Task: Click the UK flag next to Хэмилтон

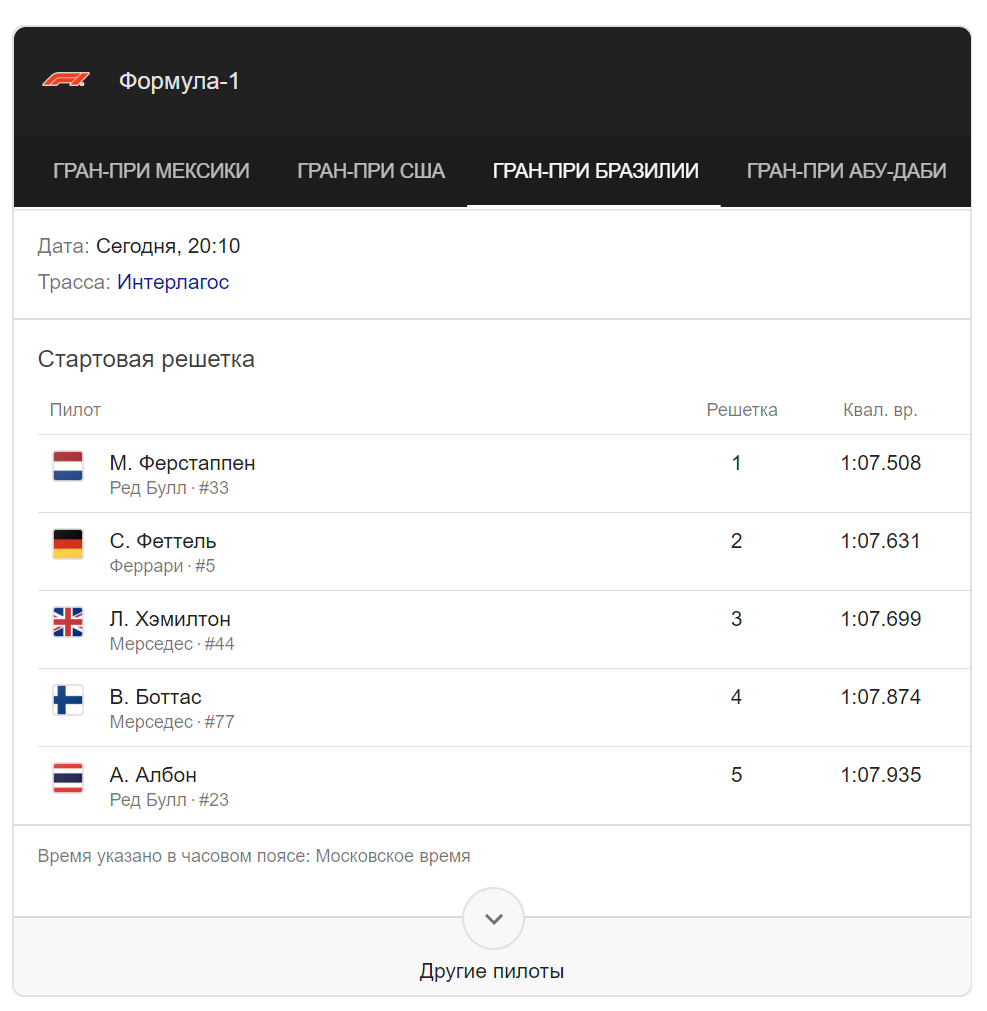Action: coord(68,622)
